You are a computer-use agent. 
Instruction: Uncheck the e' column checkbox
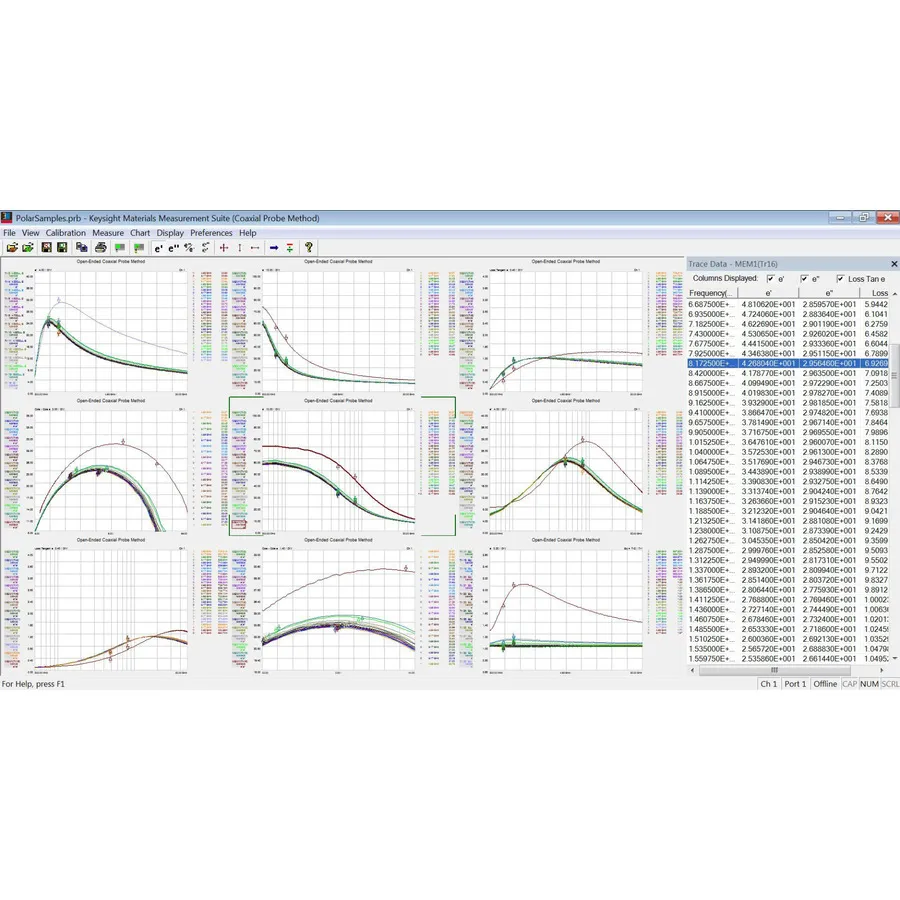(x=771, y=279)
